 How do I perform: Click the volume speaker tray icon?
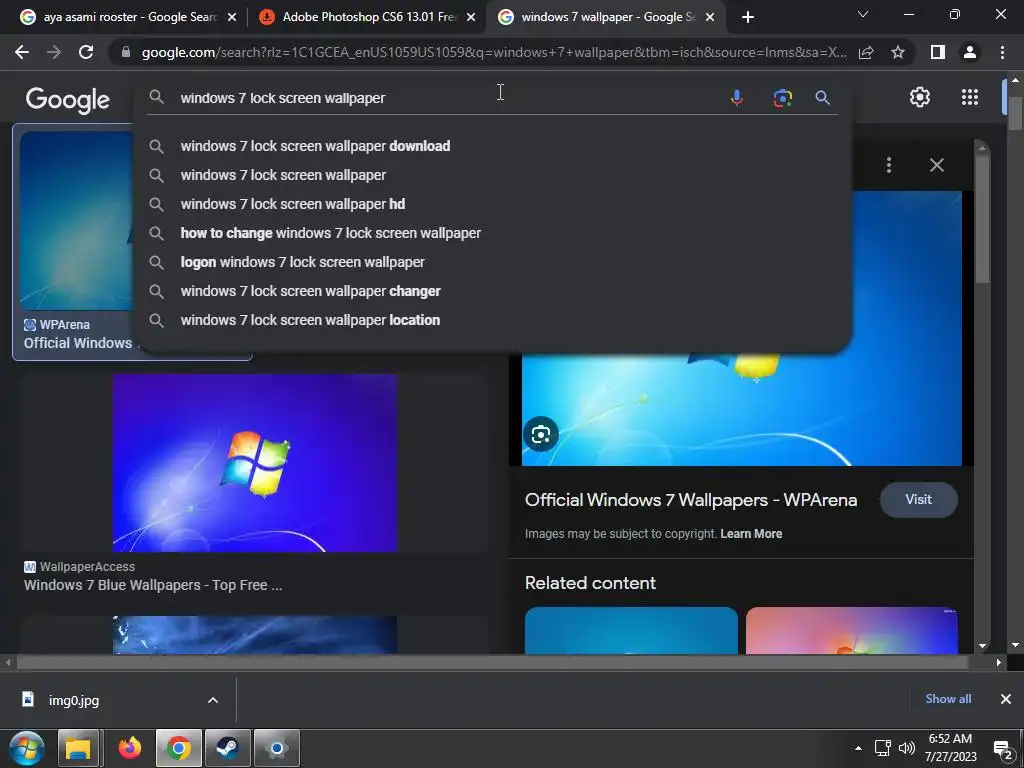pos(906,748)
